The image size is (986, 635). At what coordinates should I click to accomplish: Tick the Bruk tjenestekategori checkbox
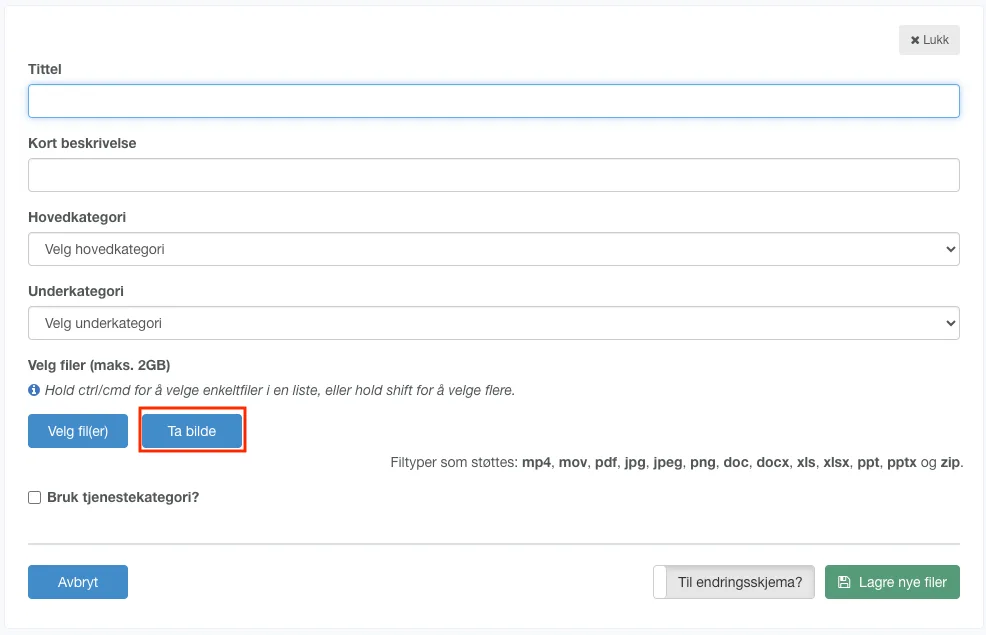click(x=35, y=497)
